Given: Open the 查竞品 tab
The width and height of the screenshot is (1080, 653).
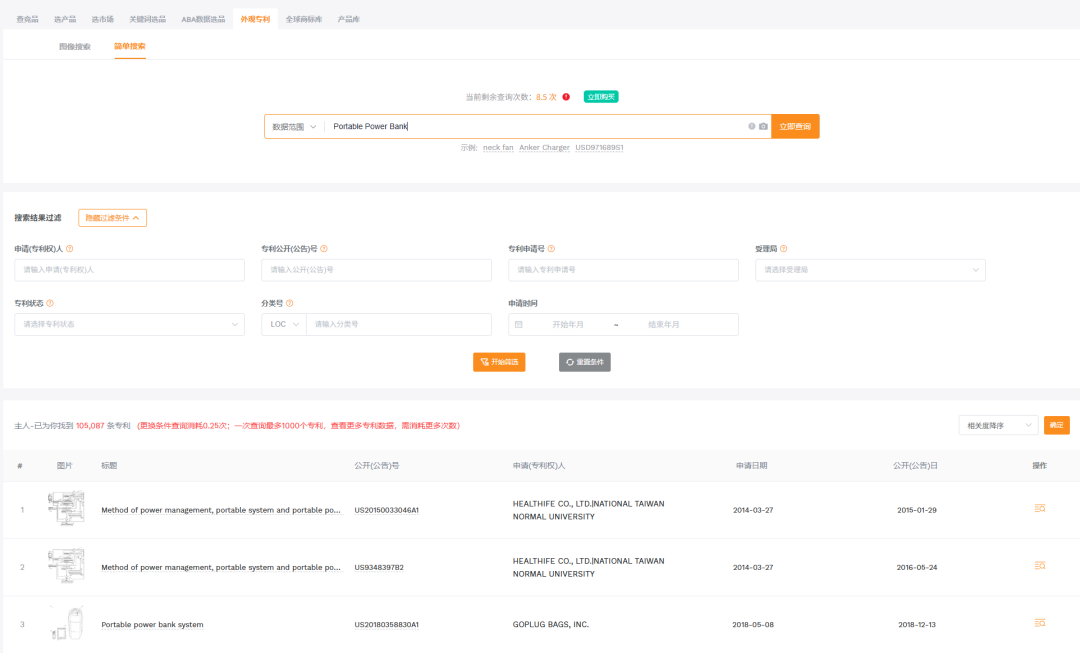Looking at the screenshot, I should (x=28, y=19).
